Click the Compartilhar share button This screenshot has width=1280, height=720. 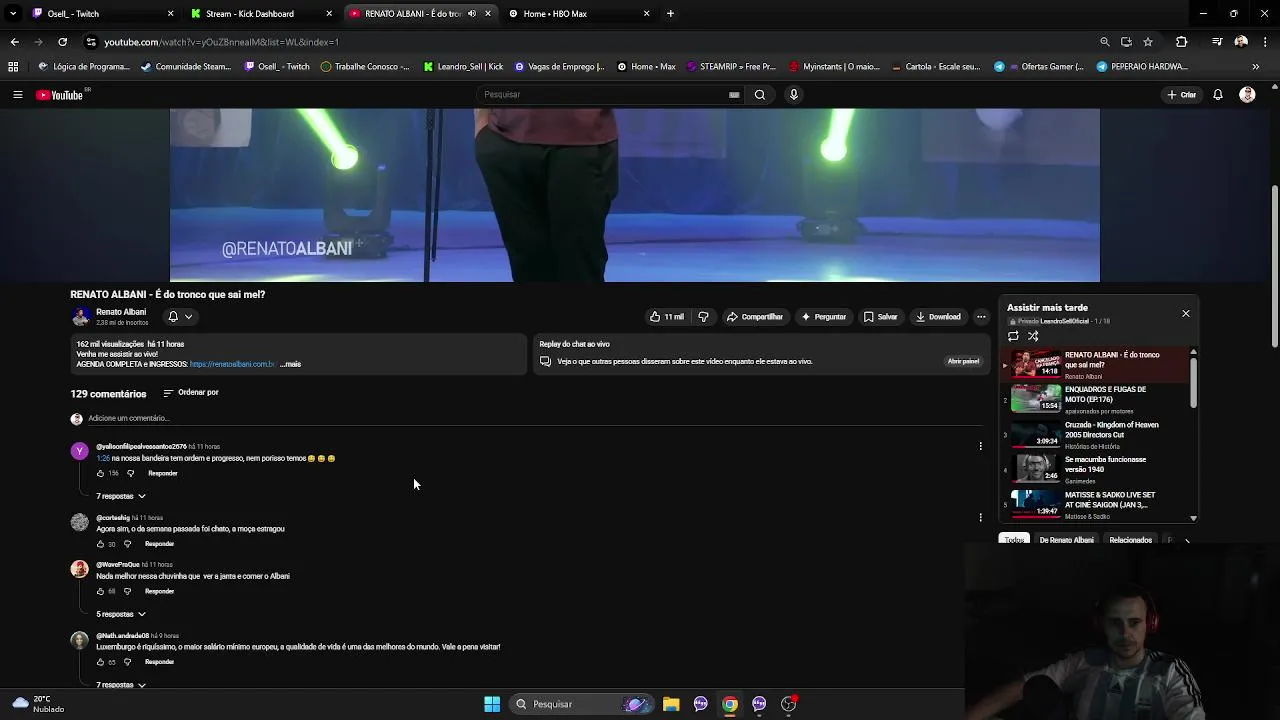pos(755,317)
